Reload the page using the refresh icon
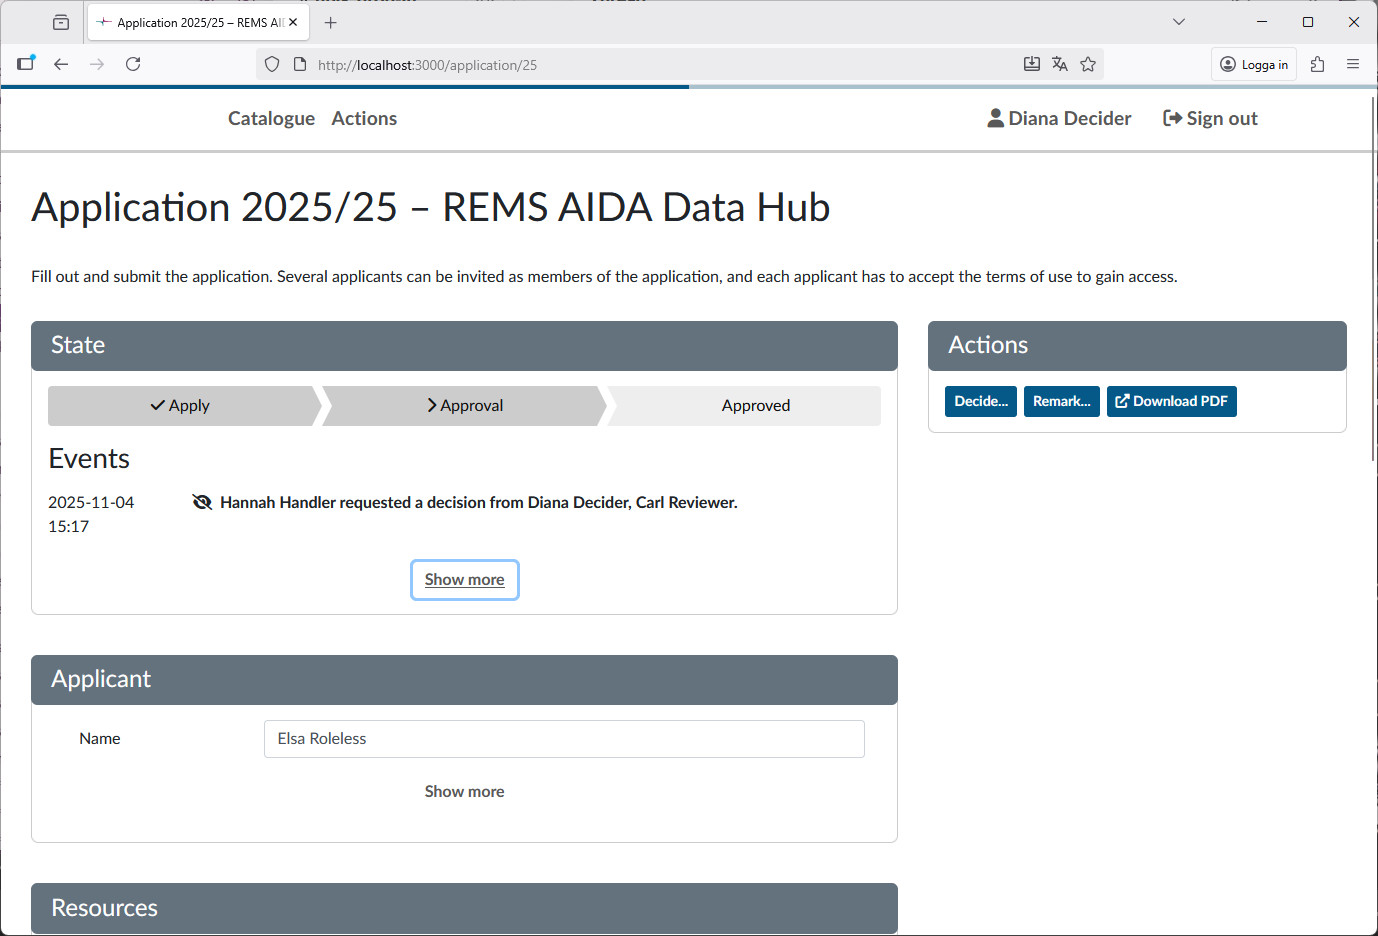Viewport: 1378px width, 936px height. point(133,63)
